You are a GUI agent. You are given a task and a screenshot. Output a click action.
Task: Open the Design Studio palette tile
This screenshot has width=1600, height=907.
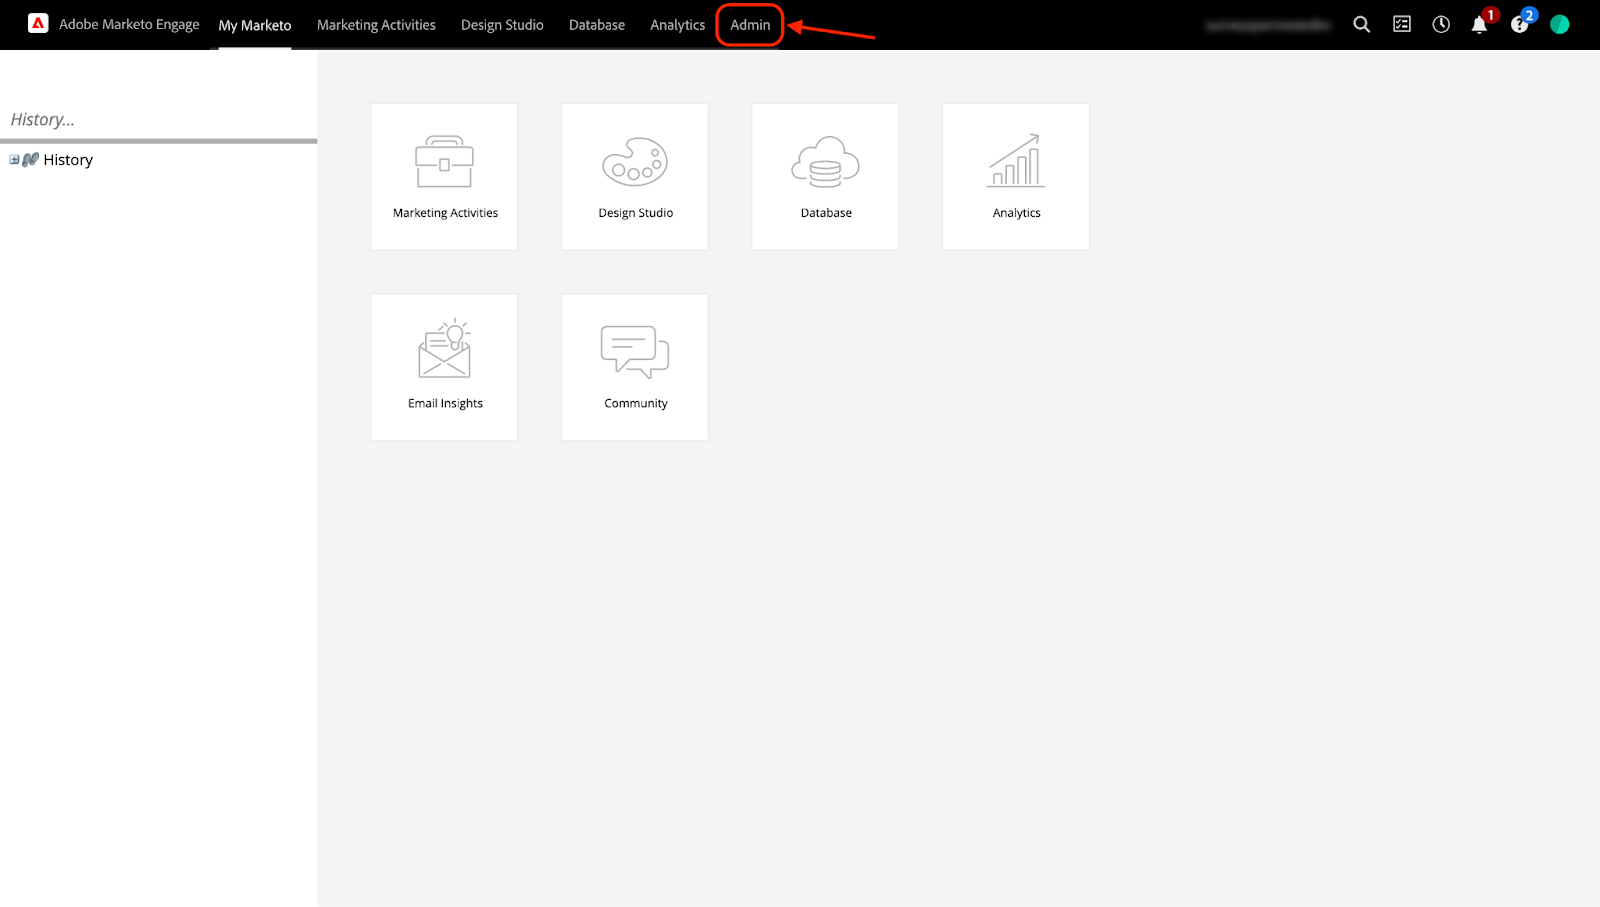(635, 176)
